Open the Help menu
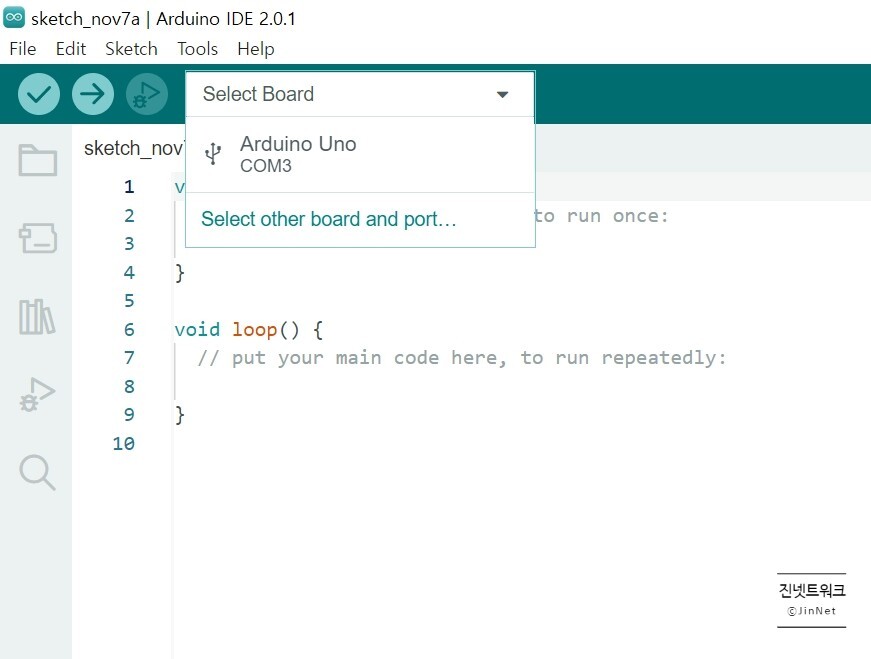871x659 pixels. 256,49
